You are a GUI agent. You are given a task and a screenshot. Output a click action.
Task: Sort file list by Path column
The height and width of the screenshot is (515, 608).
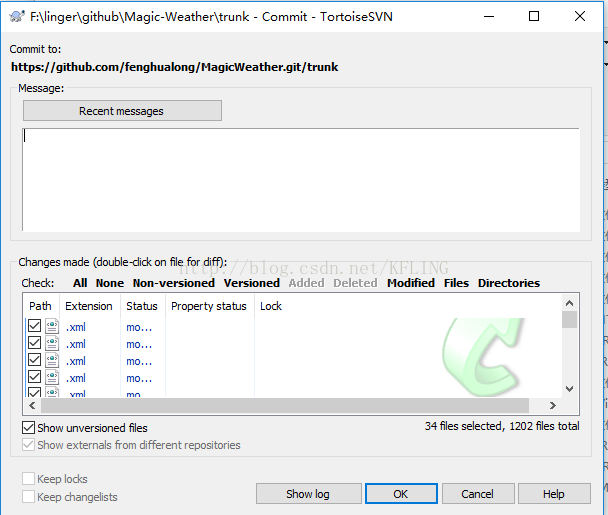[41, 306]
